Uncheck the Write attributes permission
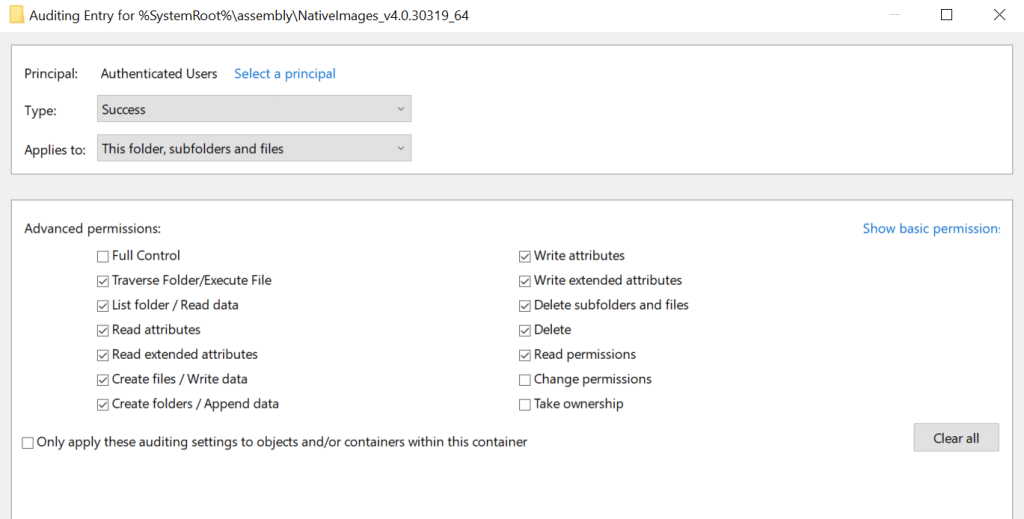 [x=525, y=256]
